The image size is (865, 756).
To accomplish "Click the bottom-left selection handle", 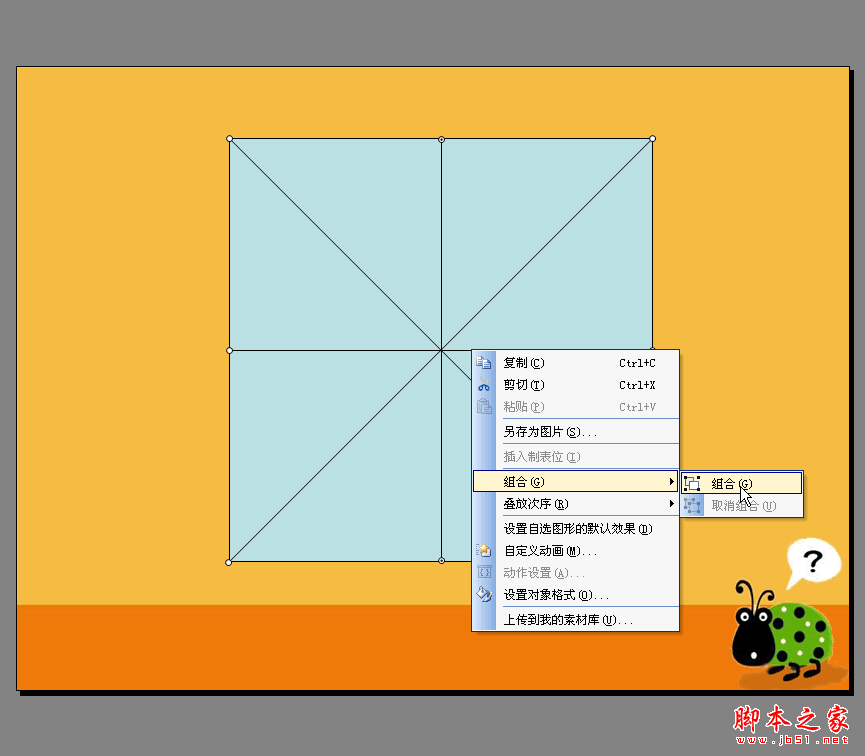I will [x=229, y=562].
